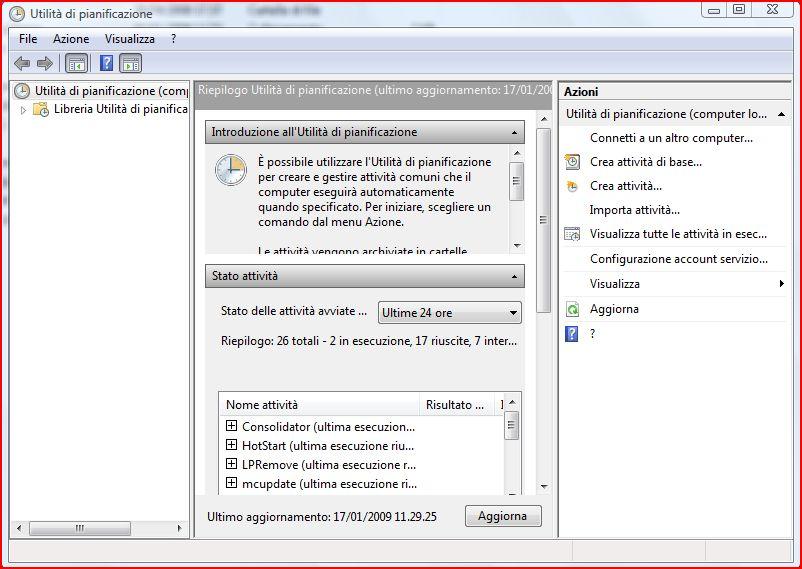Click the left tree pane horizontal scrollbar thumb
The image size is (802, 569).
click(80, 528)
